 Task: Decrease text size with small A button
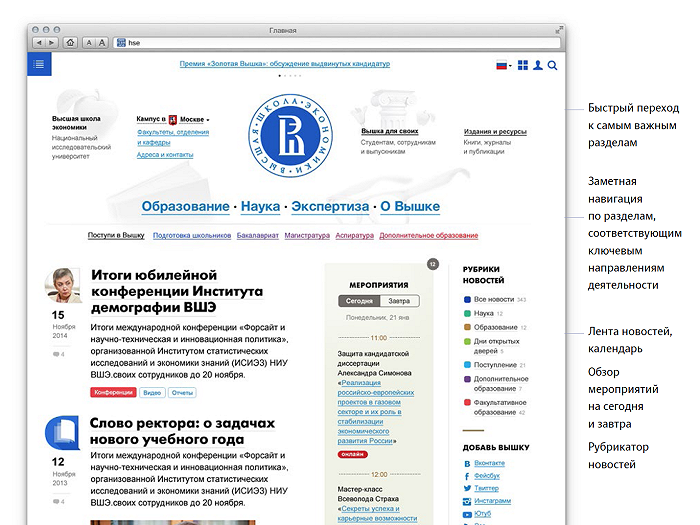(x=89, y=43)
